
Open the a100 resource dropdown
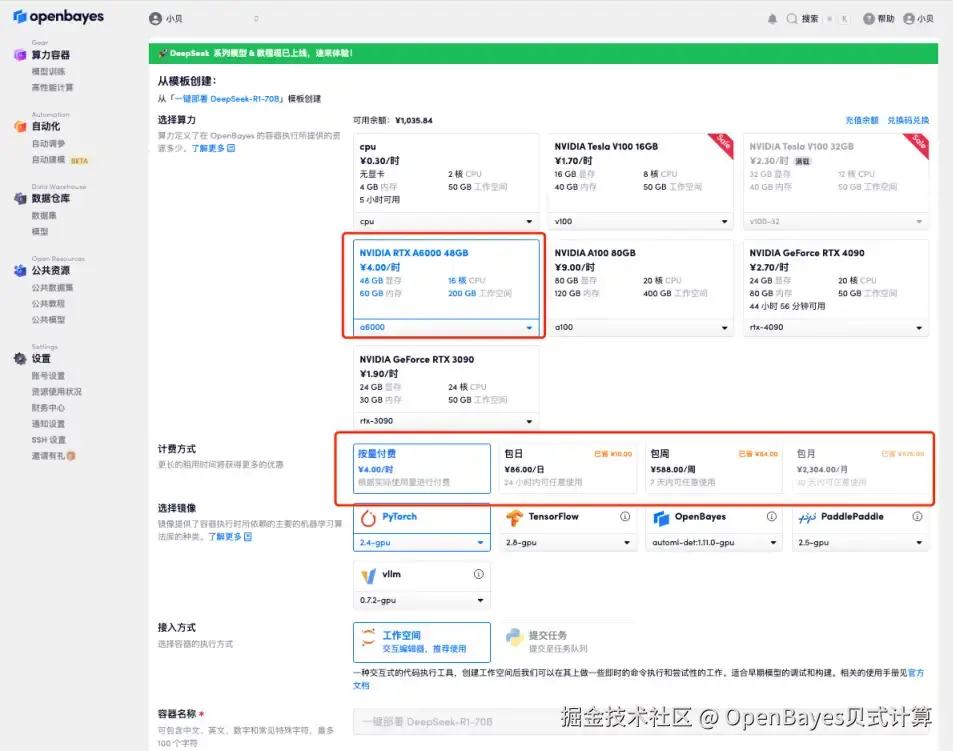coord(641,327)
